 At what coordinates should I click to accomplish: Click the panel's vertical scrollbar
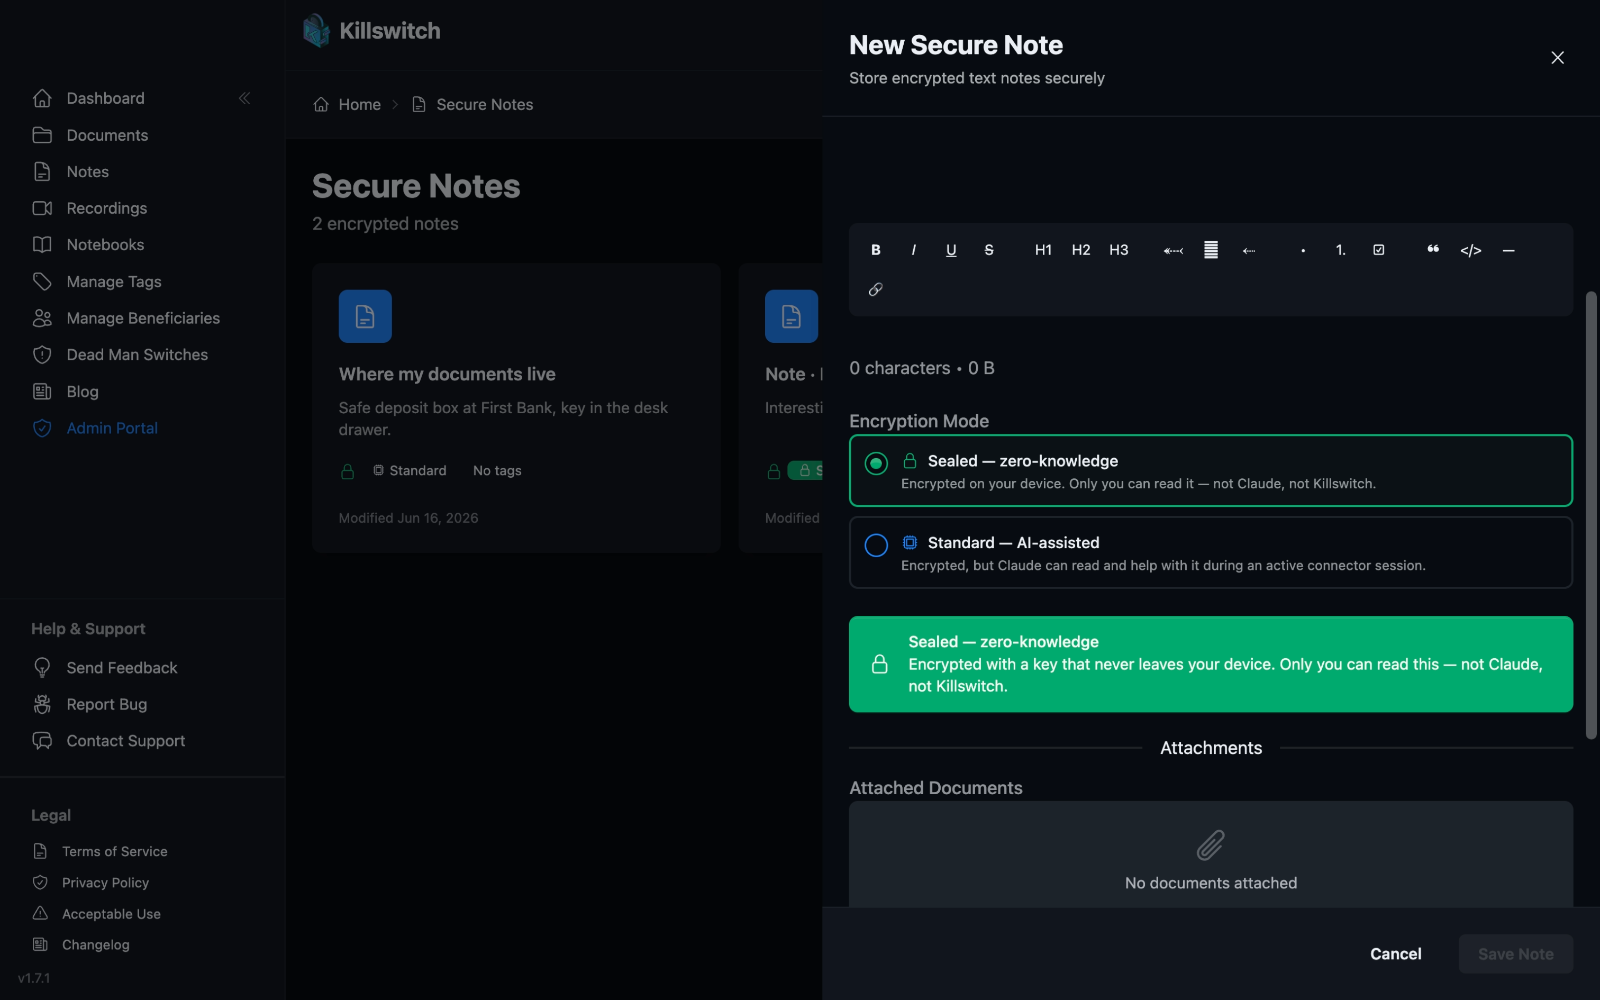pyautogui.click(x=1591, y=515)
